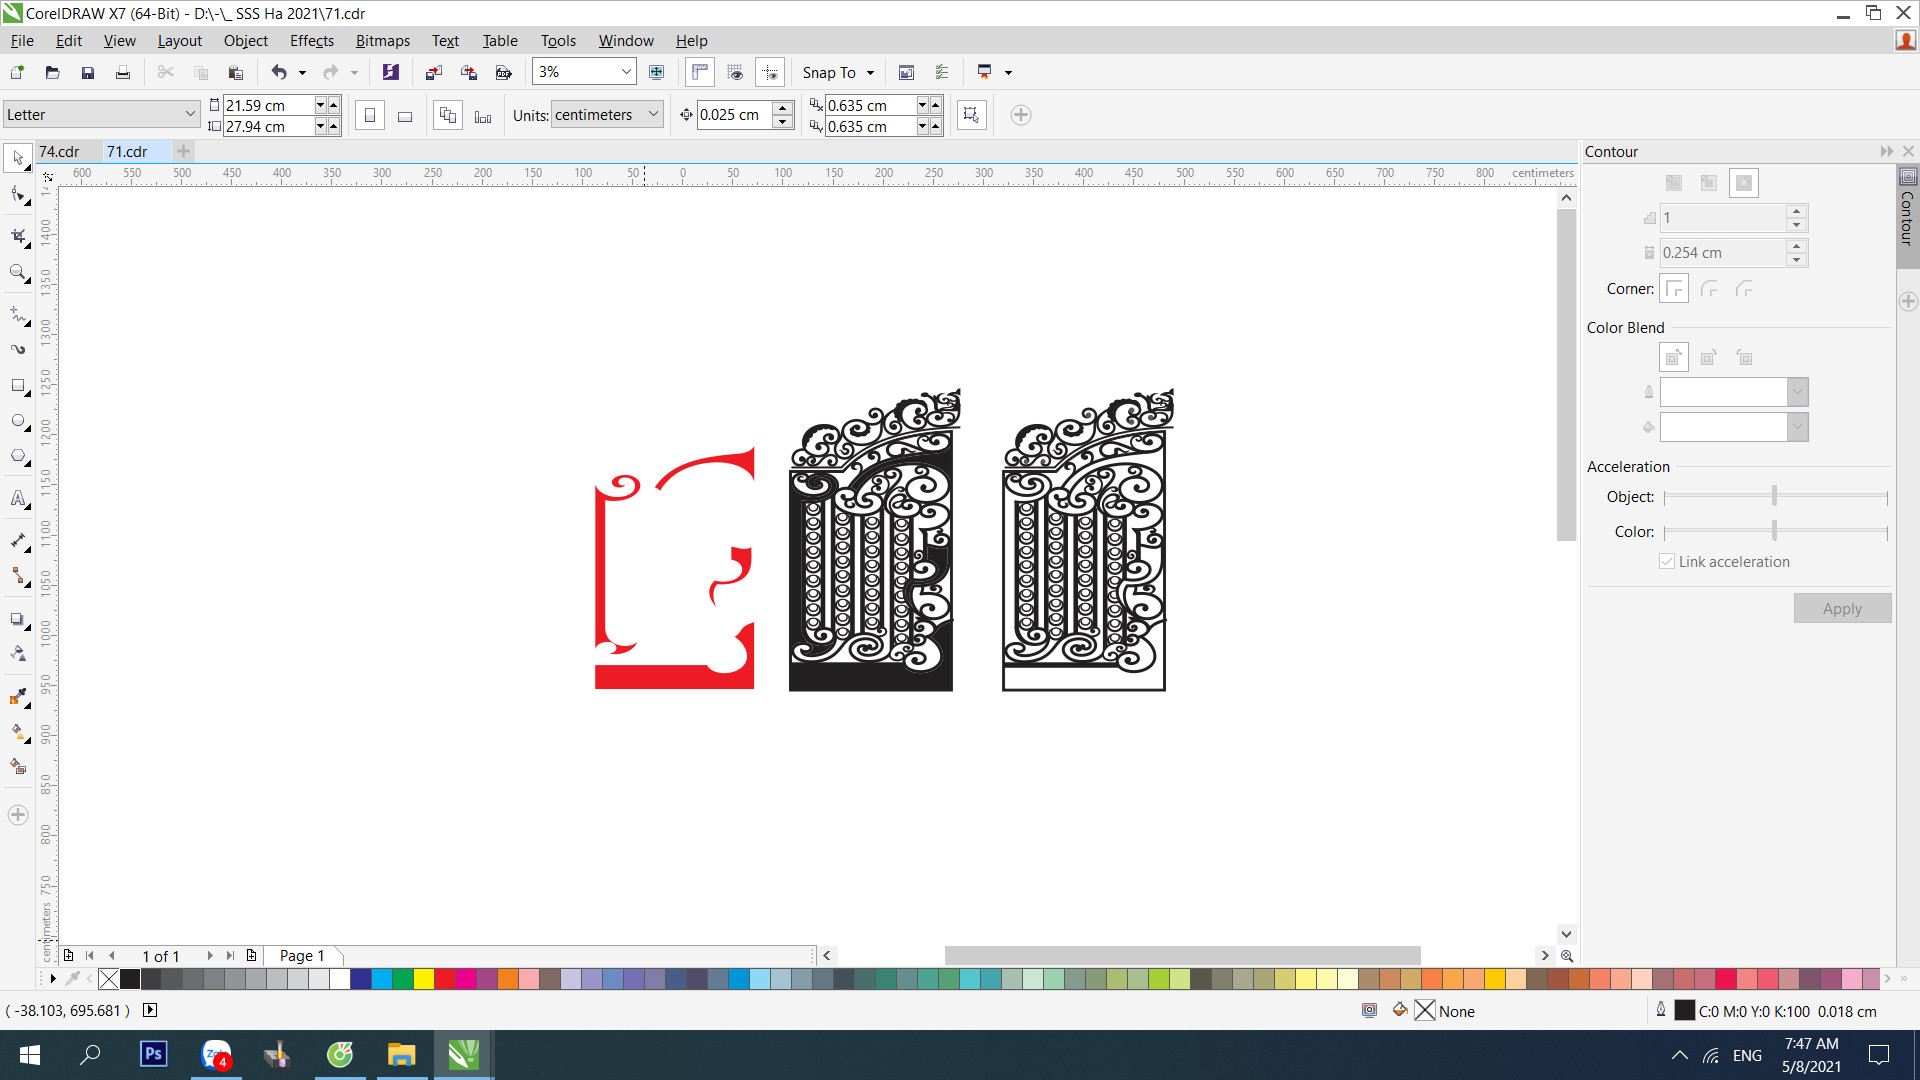Drag the Object acceleration slider
1920x1080 pixels.
(x=1772, y=496)
